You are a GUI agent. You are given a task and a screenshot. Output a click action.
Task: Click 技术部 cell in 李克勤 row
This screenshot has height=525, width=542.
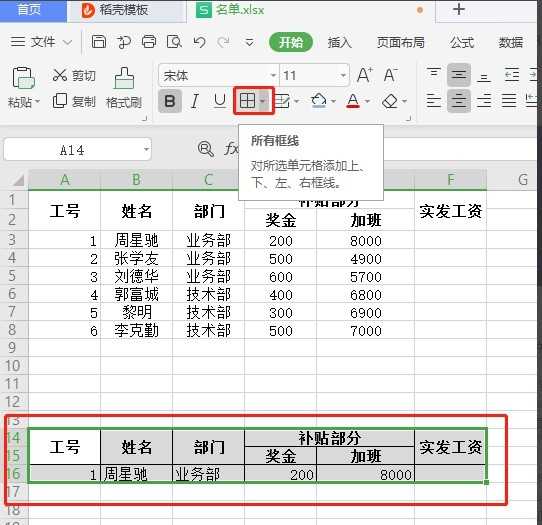pyautogui.click(x=208, y=331)
